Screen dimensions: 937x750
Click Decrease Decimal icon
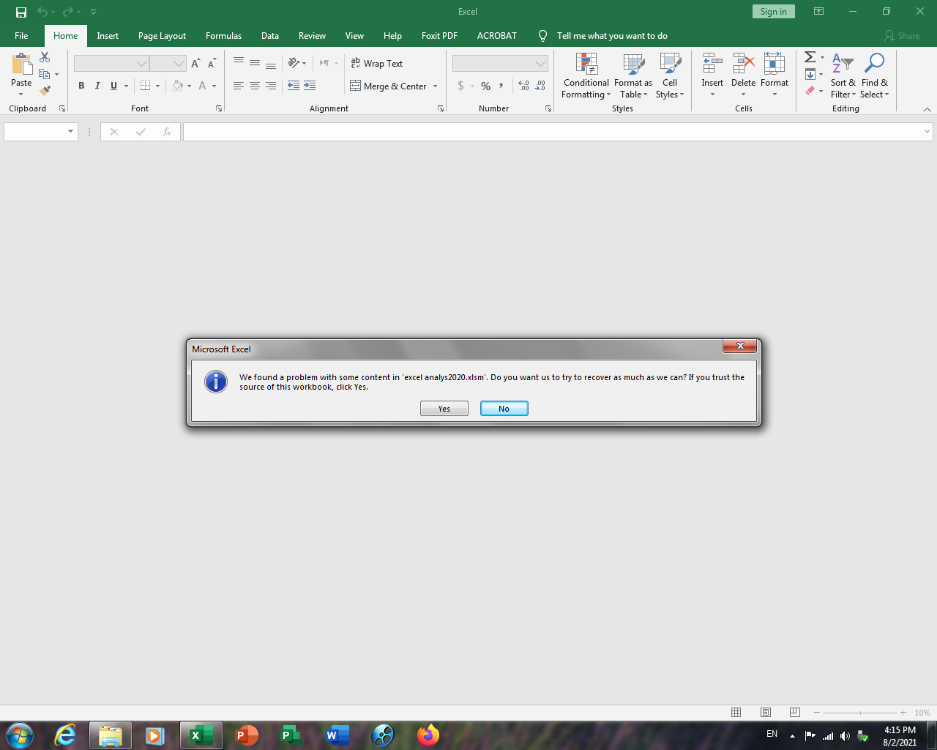coord(540,86)
